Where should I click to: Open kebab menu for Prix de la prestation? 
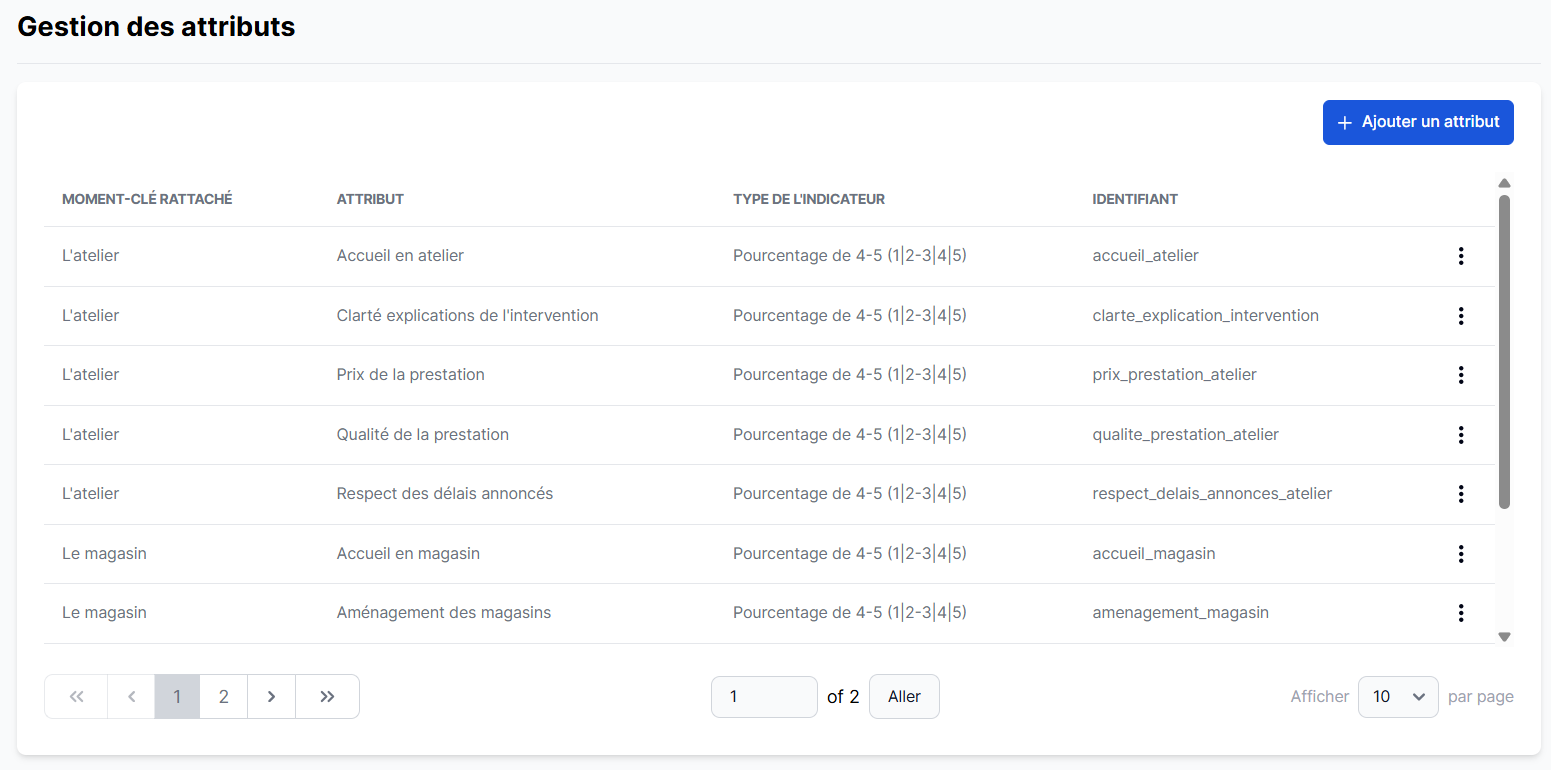[1460, 375]
